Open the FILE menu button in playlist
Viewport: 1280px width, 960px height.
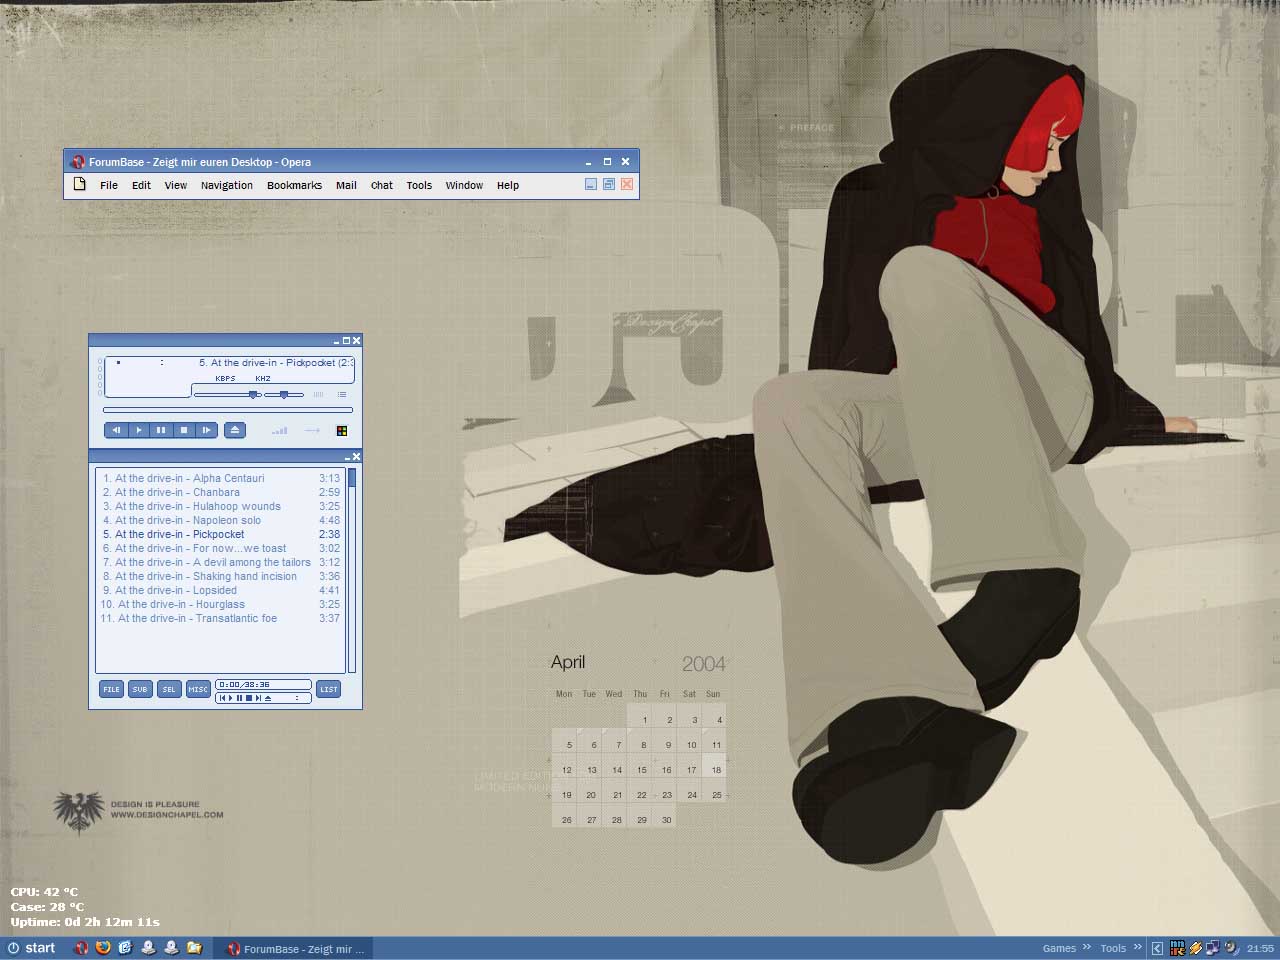(111, 689)
